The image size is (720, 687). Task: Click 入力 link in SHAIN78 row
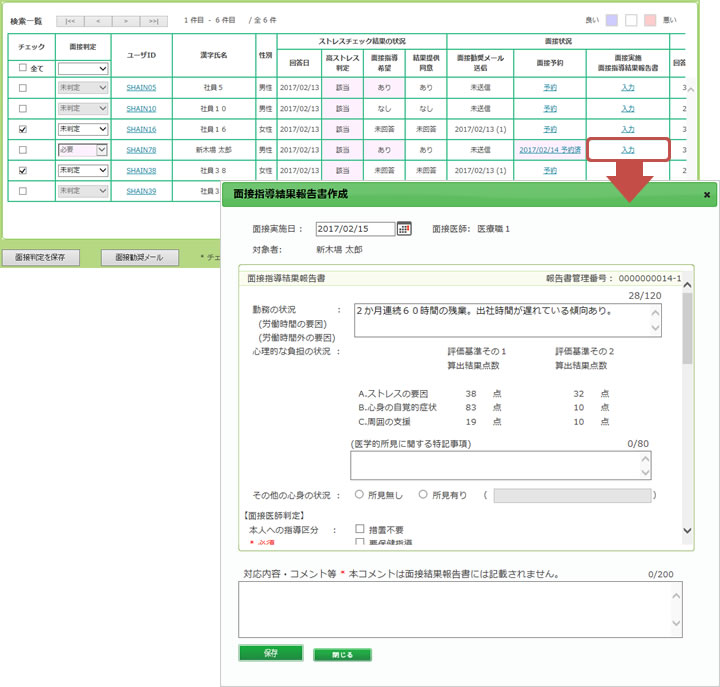628,150
